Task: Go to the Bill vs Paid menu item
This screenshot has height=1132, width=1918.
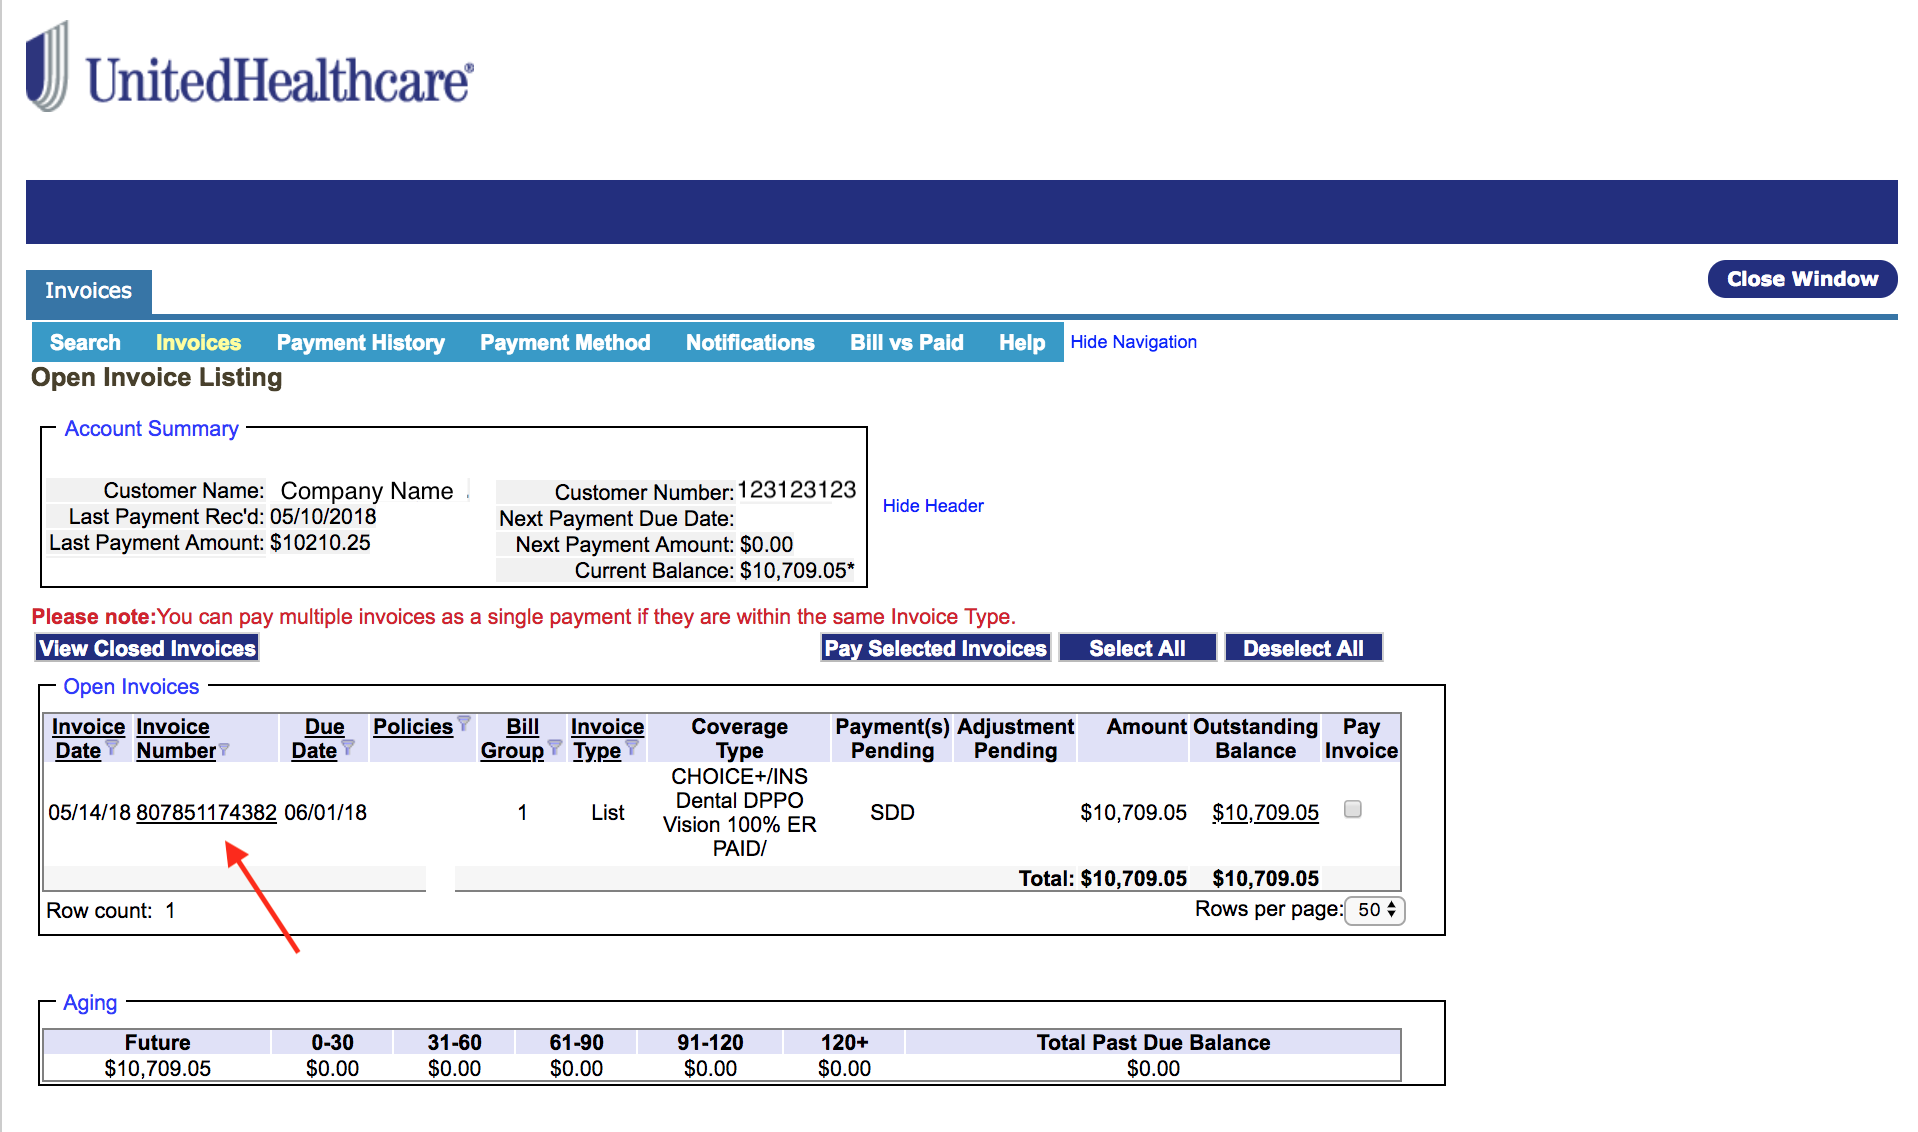Action: [x=906, y=343]
